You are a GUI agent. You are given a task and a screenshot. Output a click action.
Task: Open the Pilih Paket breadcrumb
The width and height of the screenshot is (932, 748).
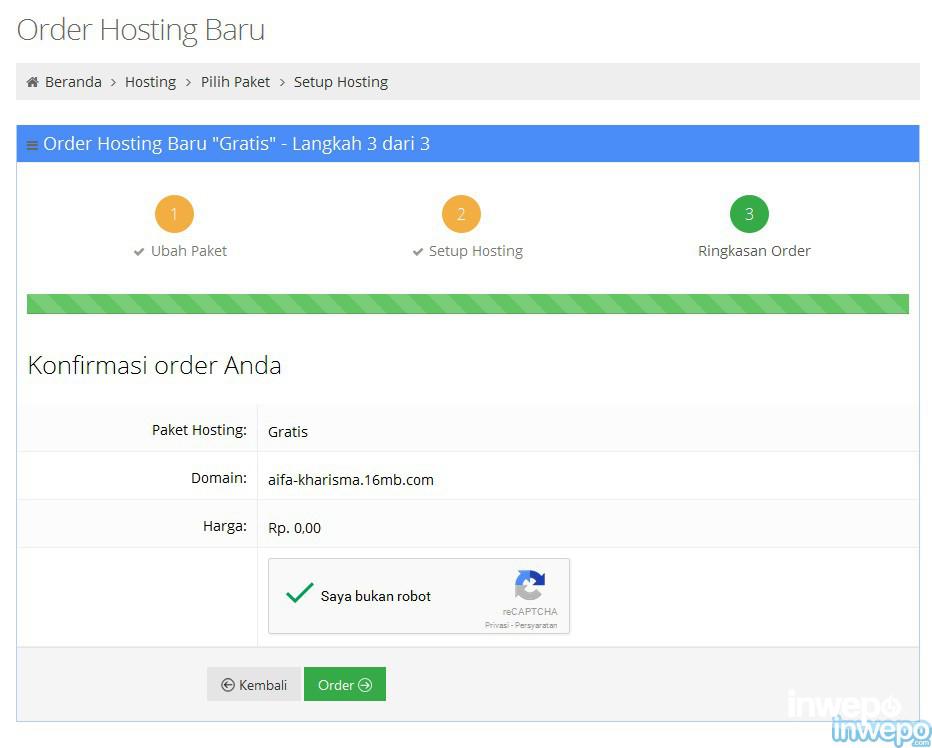(235, 82)
